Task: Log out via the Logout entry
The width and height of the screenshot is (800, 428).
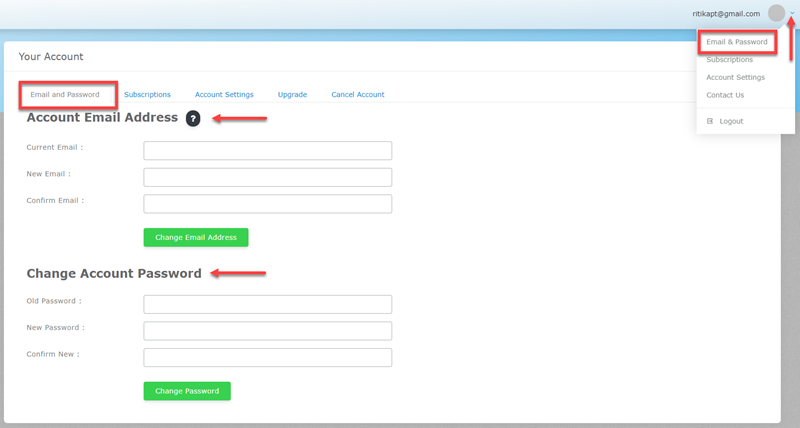Action: coord(731,121)
